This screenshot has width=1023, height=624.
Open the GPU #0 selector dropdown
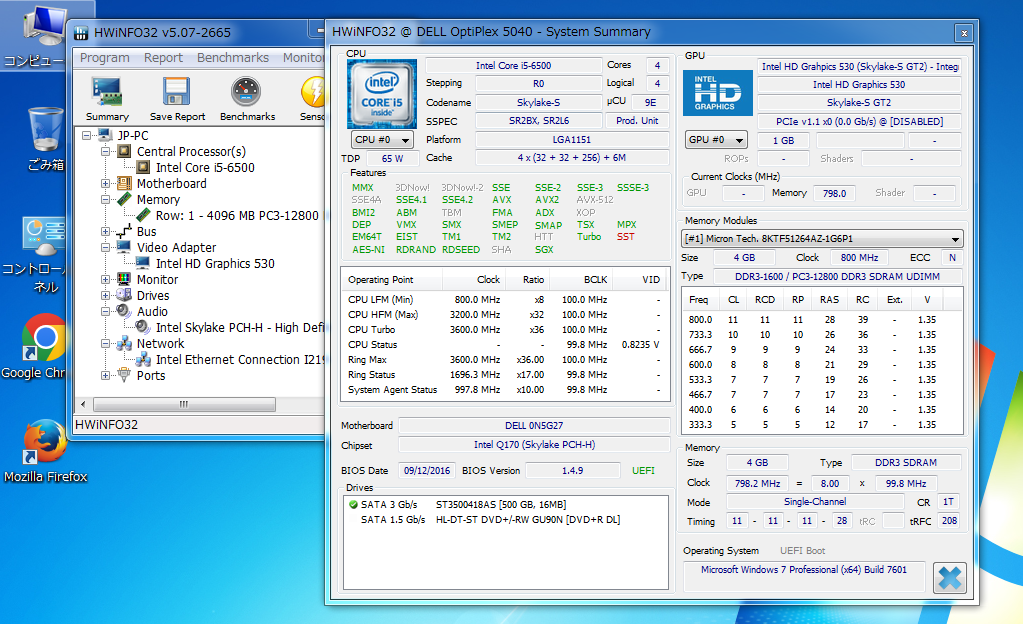(716, 140)
